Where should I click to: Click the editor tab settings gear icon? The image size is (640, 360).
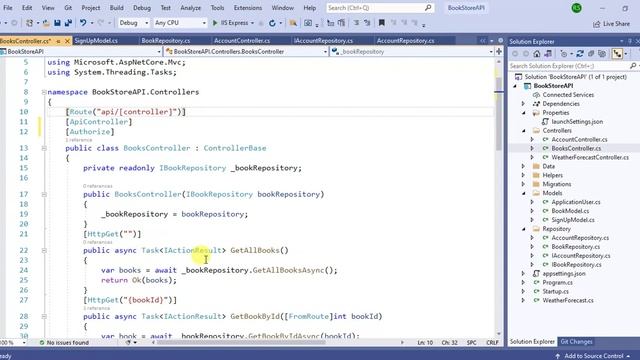(501, 41)
